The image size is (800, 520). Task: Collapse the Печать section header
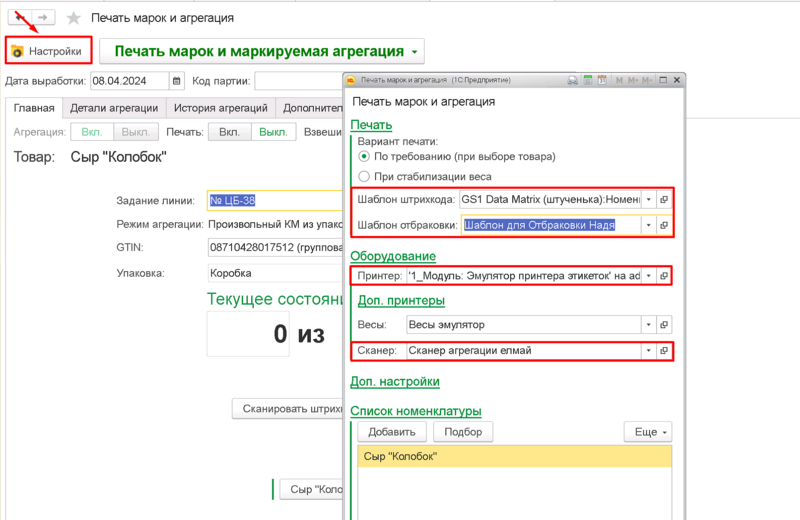click(x=371, y=125)
